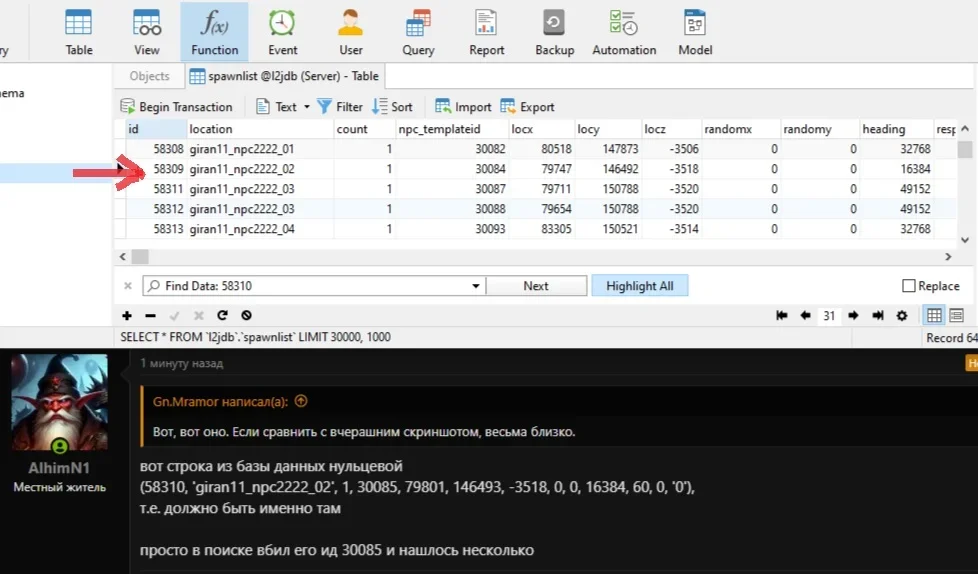Open the AlhimN1 avatar image
This screenshot has height=574, width=978.
59,402
